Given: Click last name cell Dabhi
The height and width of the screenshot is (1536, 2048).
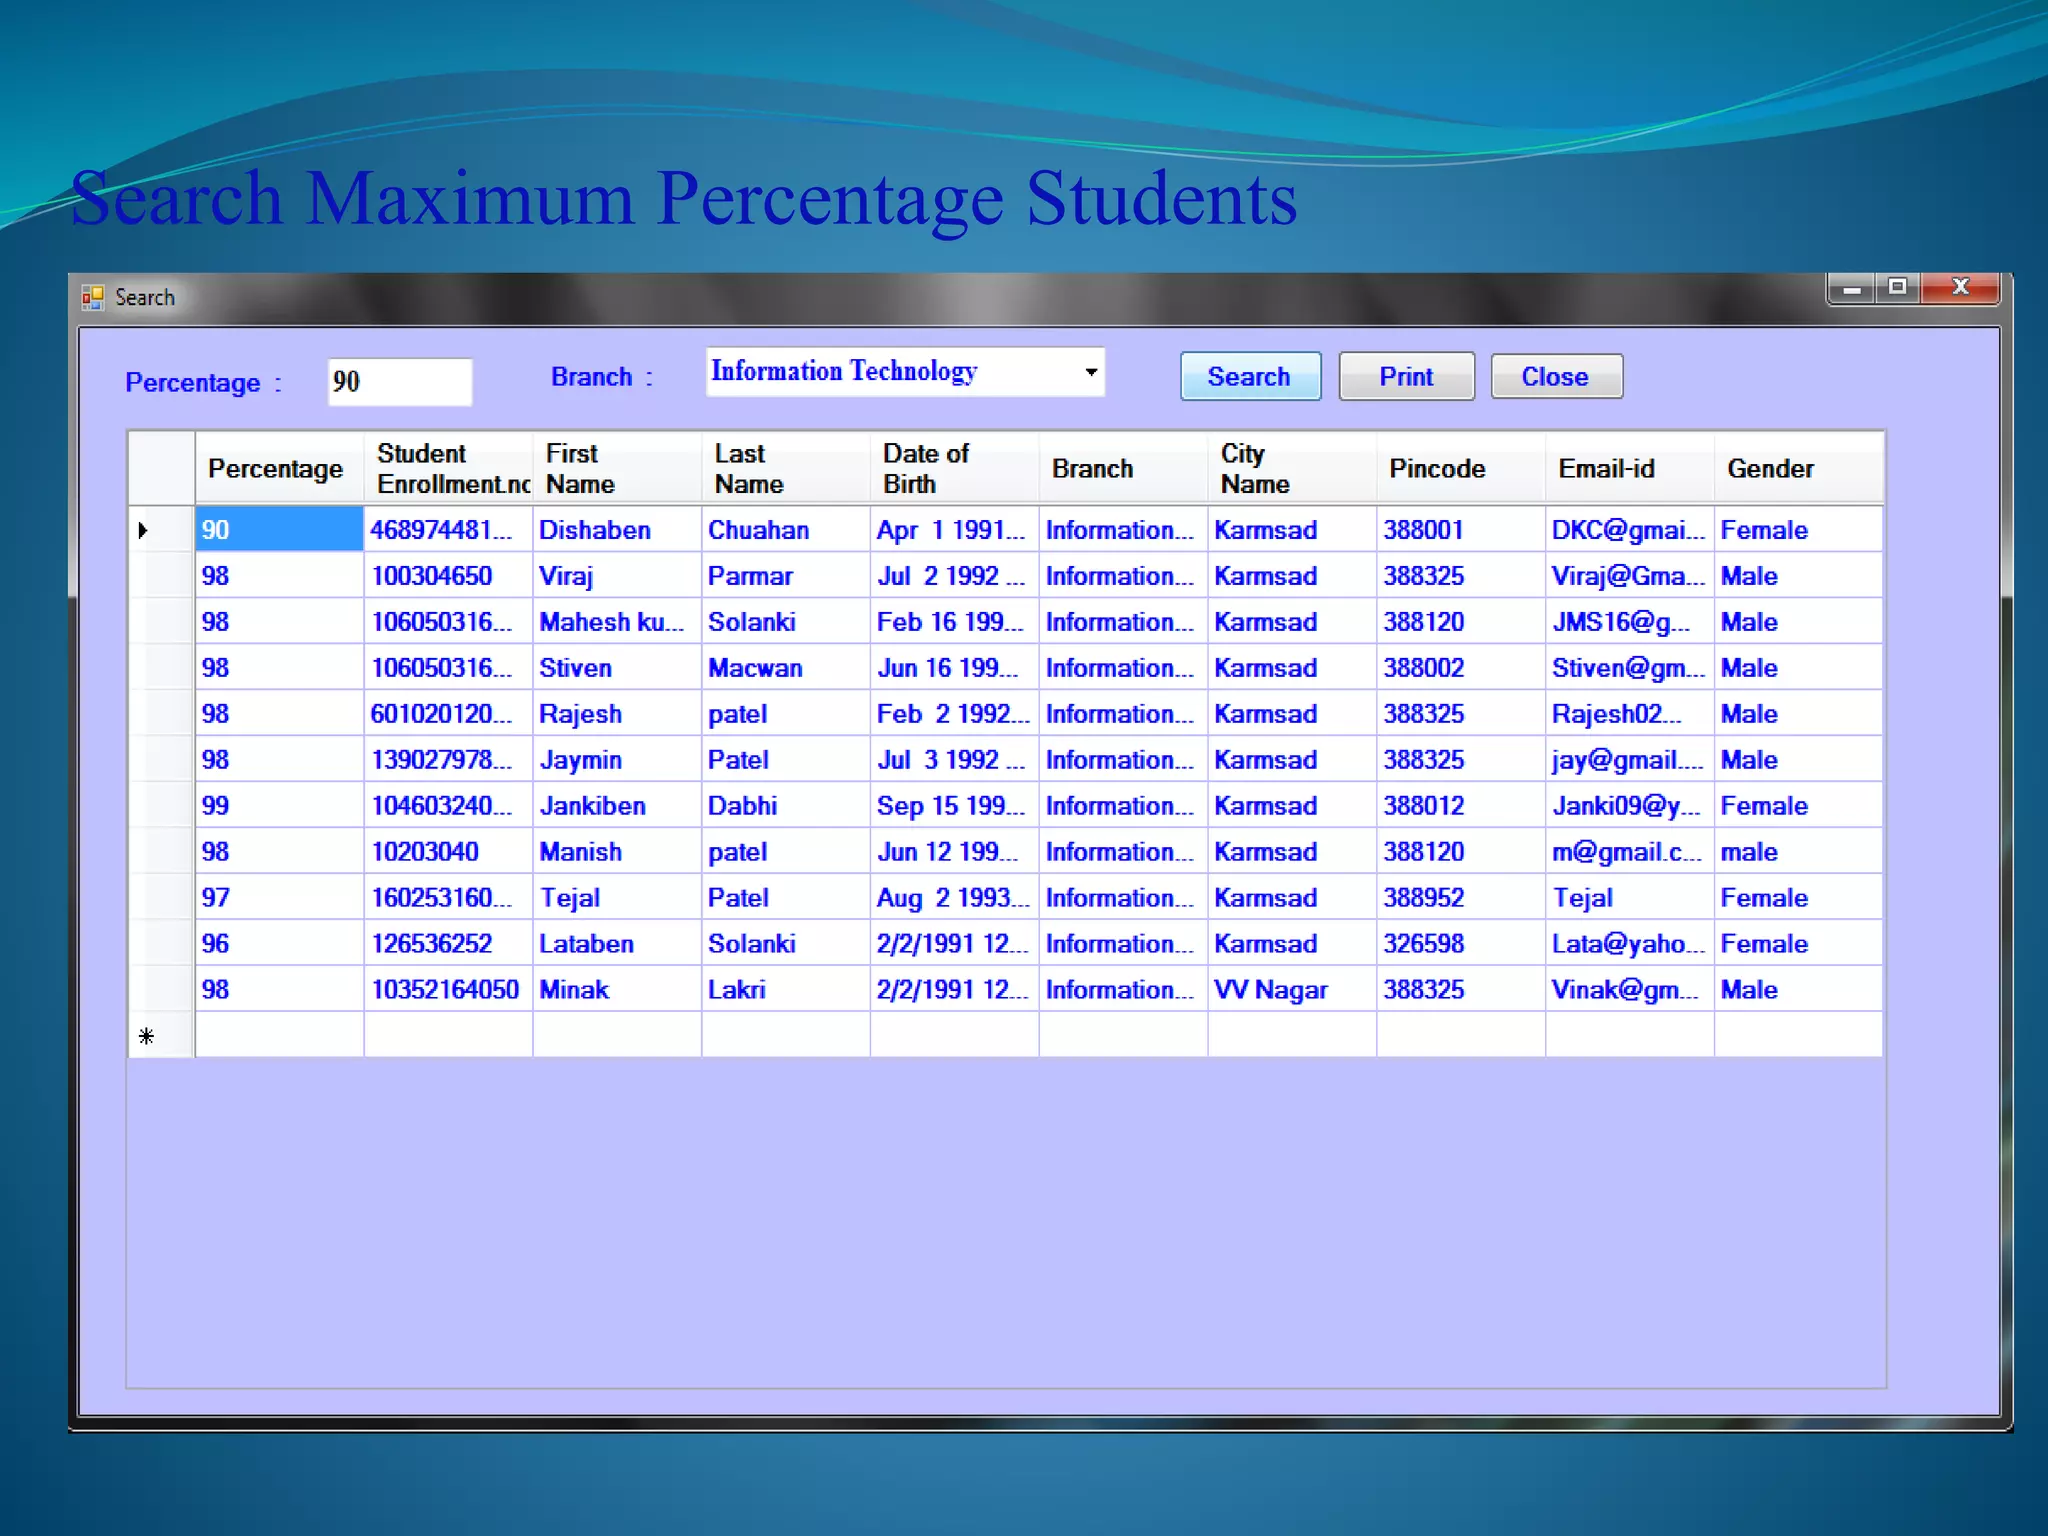Looking at the screenshot, I should coord(786,806).
